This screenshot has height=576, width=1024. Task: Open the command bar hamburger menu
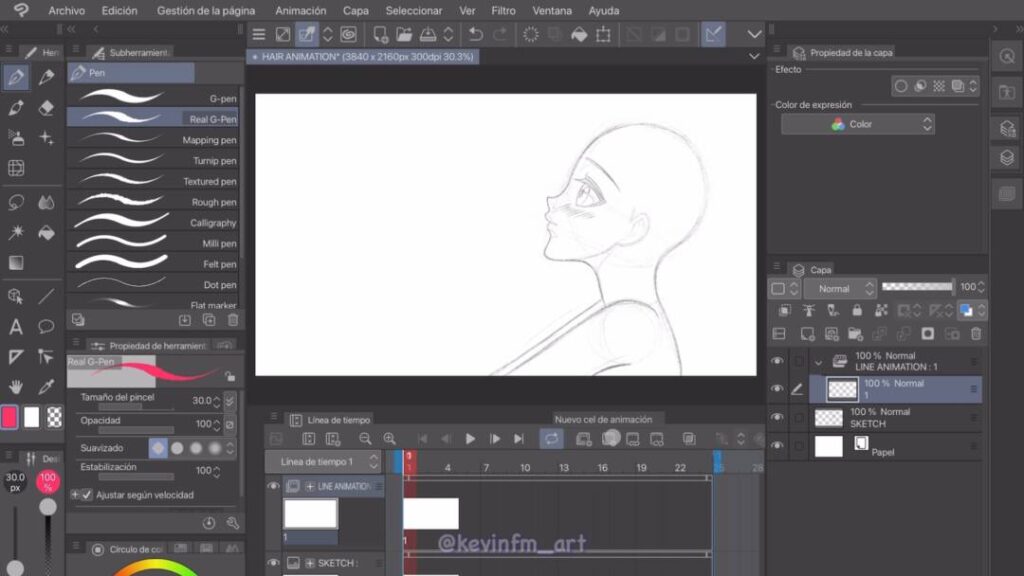pyautogui.click(x=259, y=34)
